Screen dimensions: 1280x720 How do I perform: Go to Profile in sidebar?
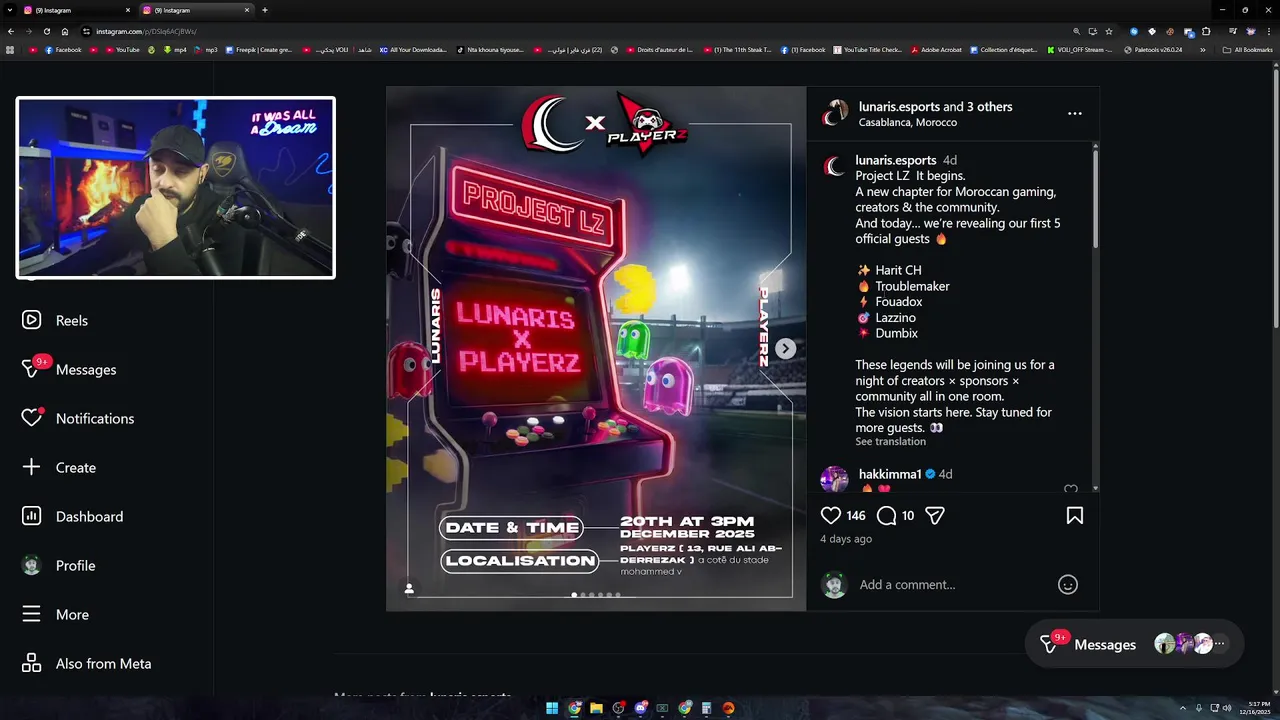(x=59, y=565)
